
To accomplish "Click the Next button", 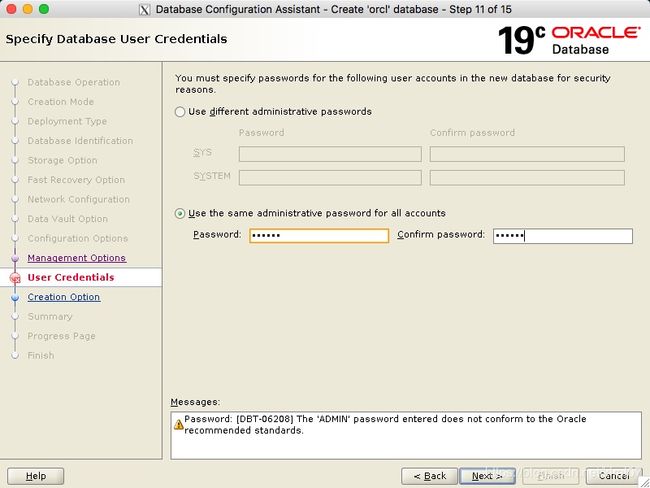I will [x=487, y=476].
